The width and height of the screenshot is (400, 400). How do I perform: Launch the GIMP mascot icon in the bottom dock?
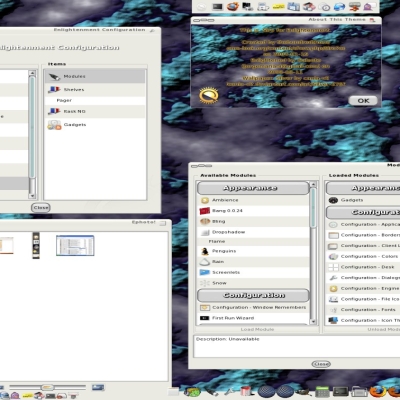coord(303,392)
